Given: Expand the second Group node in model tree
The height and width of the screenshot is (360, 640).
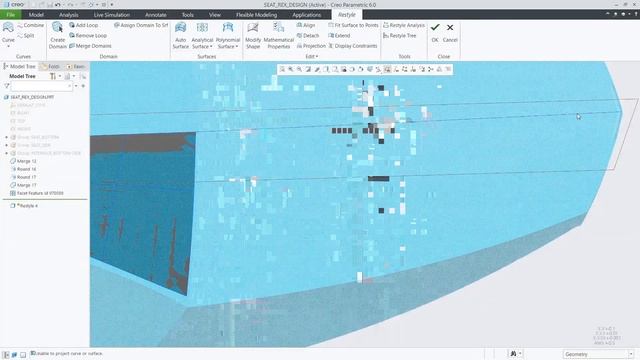Looking at the screenshot, I should (x=7, y=145).
